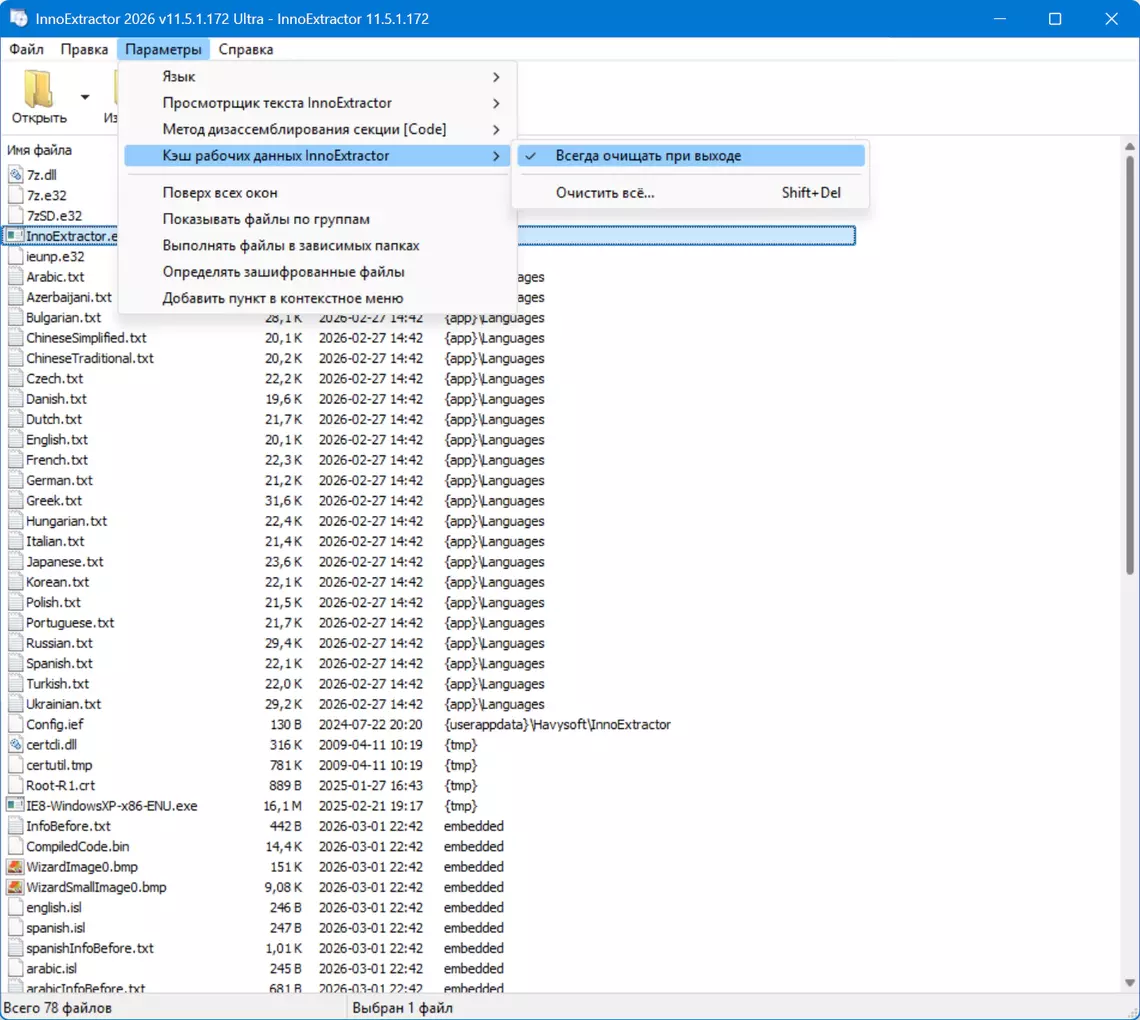This screenshot has width=1140, height=1020.
Task: Select the Russian.txt file row
Action: (59, 643)
